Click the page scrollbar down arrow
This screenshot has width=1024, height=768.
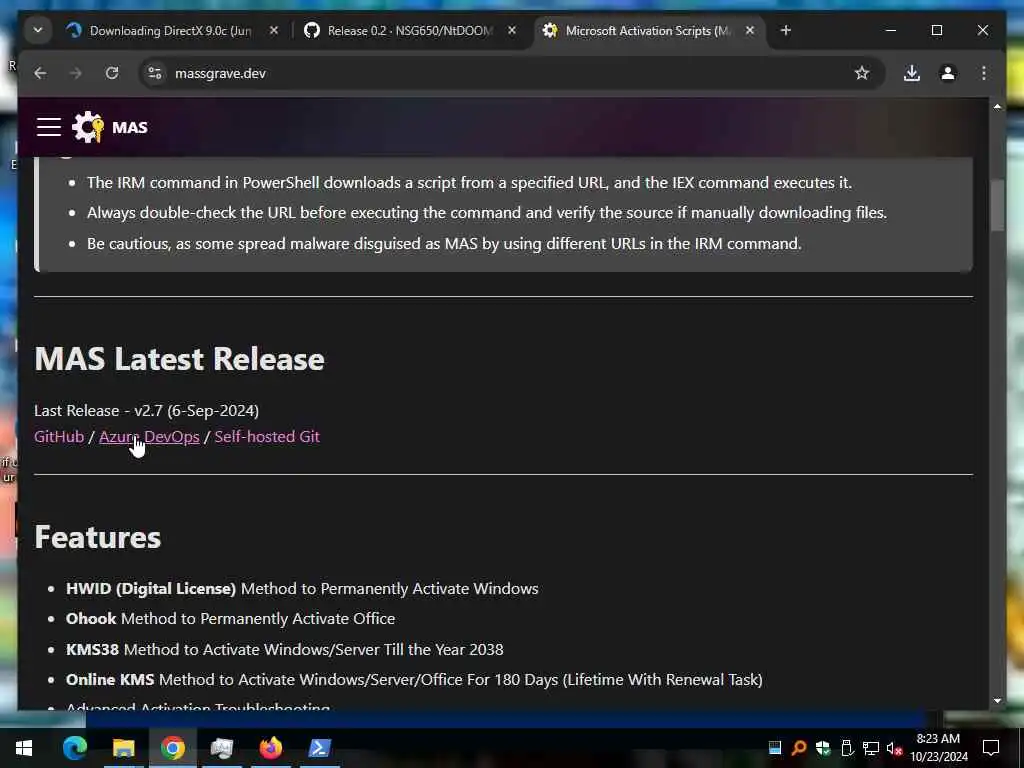tap(997, 700)
